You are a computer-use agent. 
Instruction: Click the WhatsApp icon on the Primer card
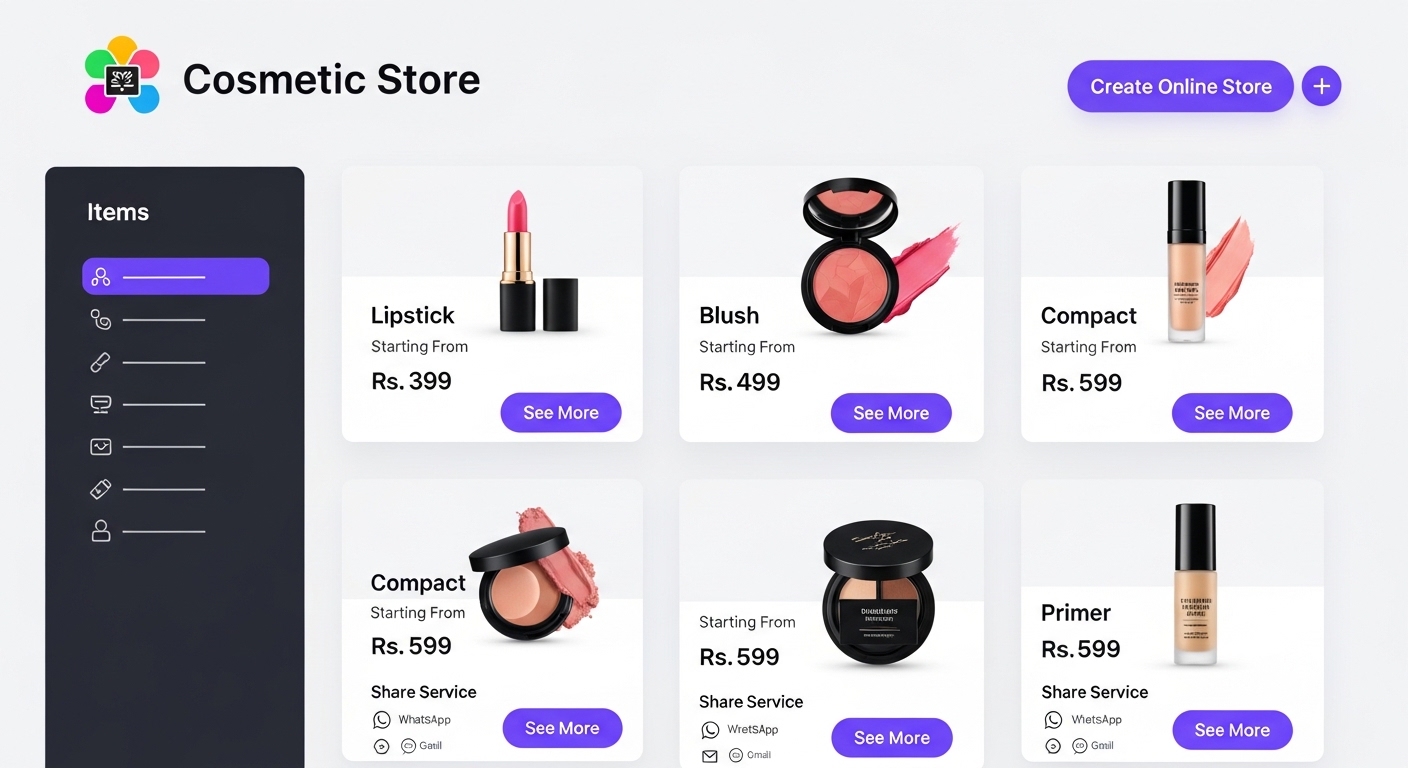click(x=1053, y=720)
